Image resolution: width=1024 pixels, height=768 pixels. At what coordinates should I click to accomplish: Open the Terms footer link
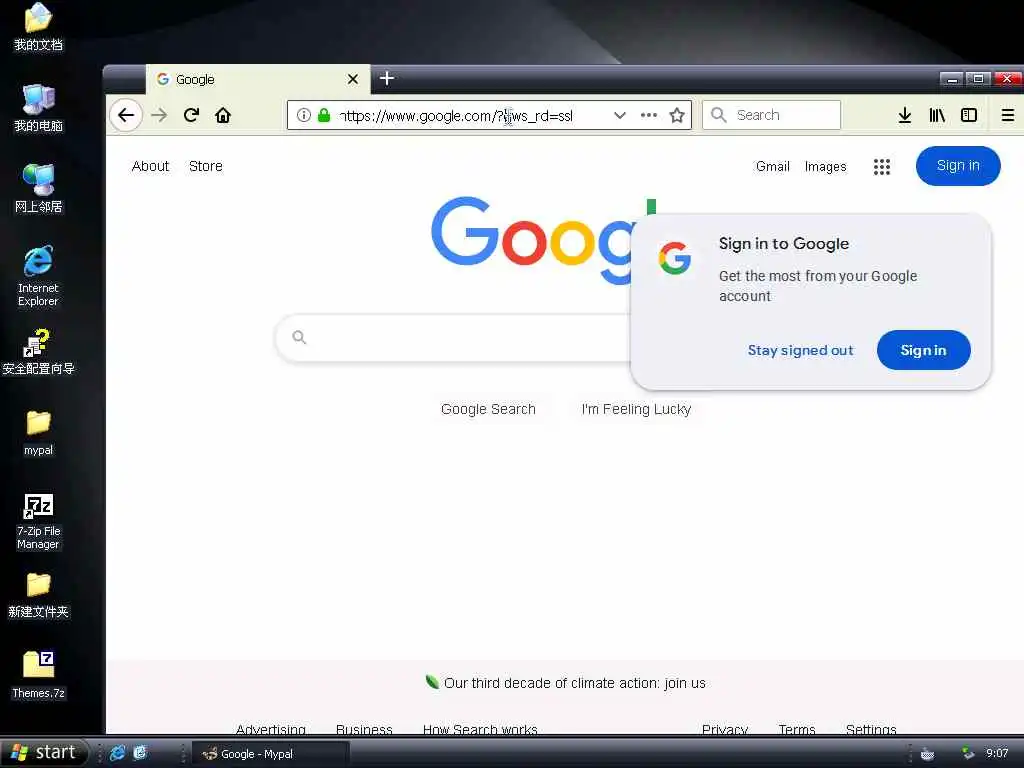coord(797,729)
